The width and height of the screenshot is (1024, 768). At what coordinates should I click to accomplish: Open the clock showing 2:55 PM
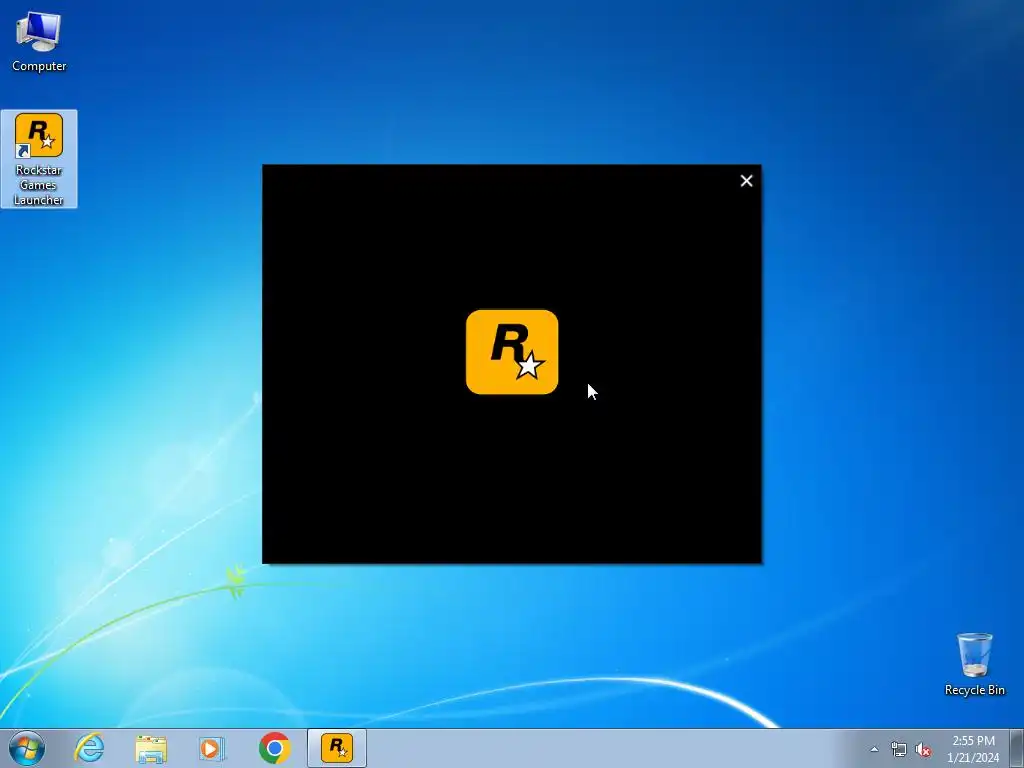pos(973,749)
